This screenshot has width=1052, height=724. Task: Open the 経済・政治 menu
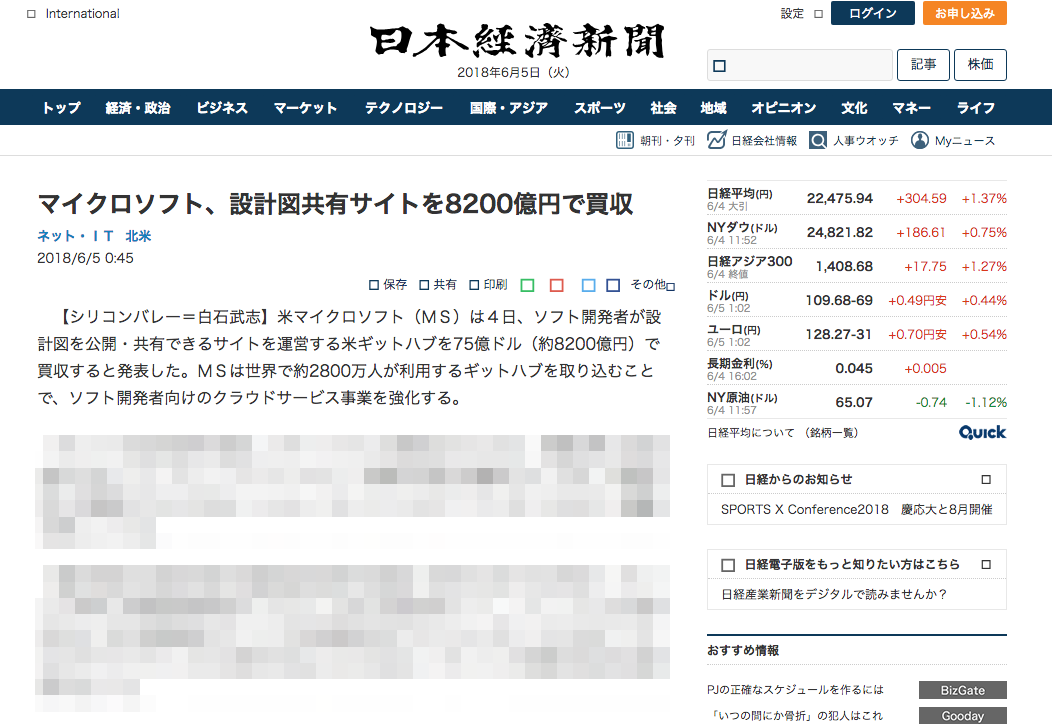(x=138, y=107)
